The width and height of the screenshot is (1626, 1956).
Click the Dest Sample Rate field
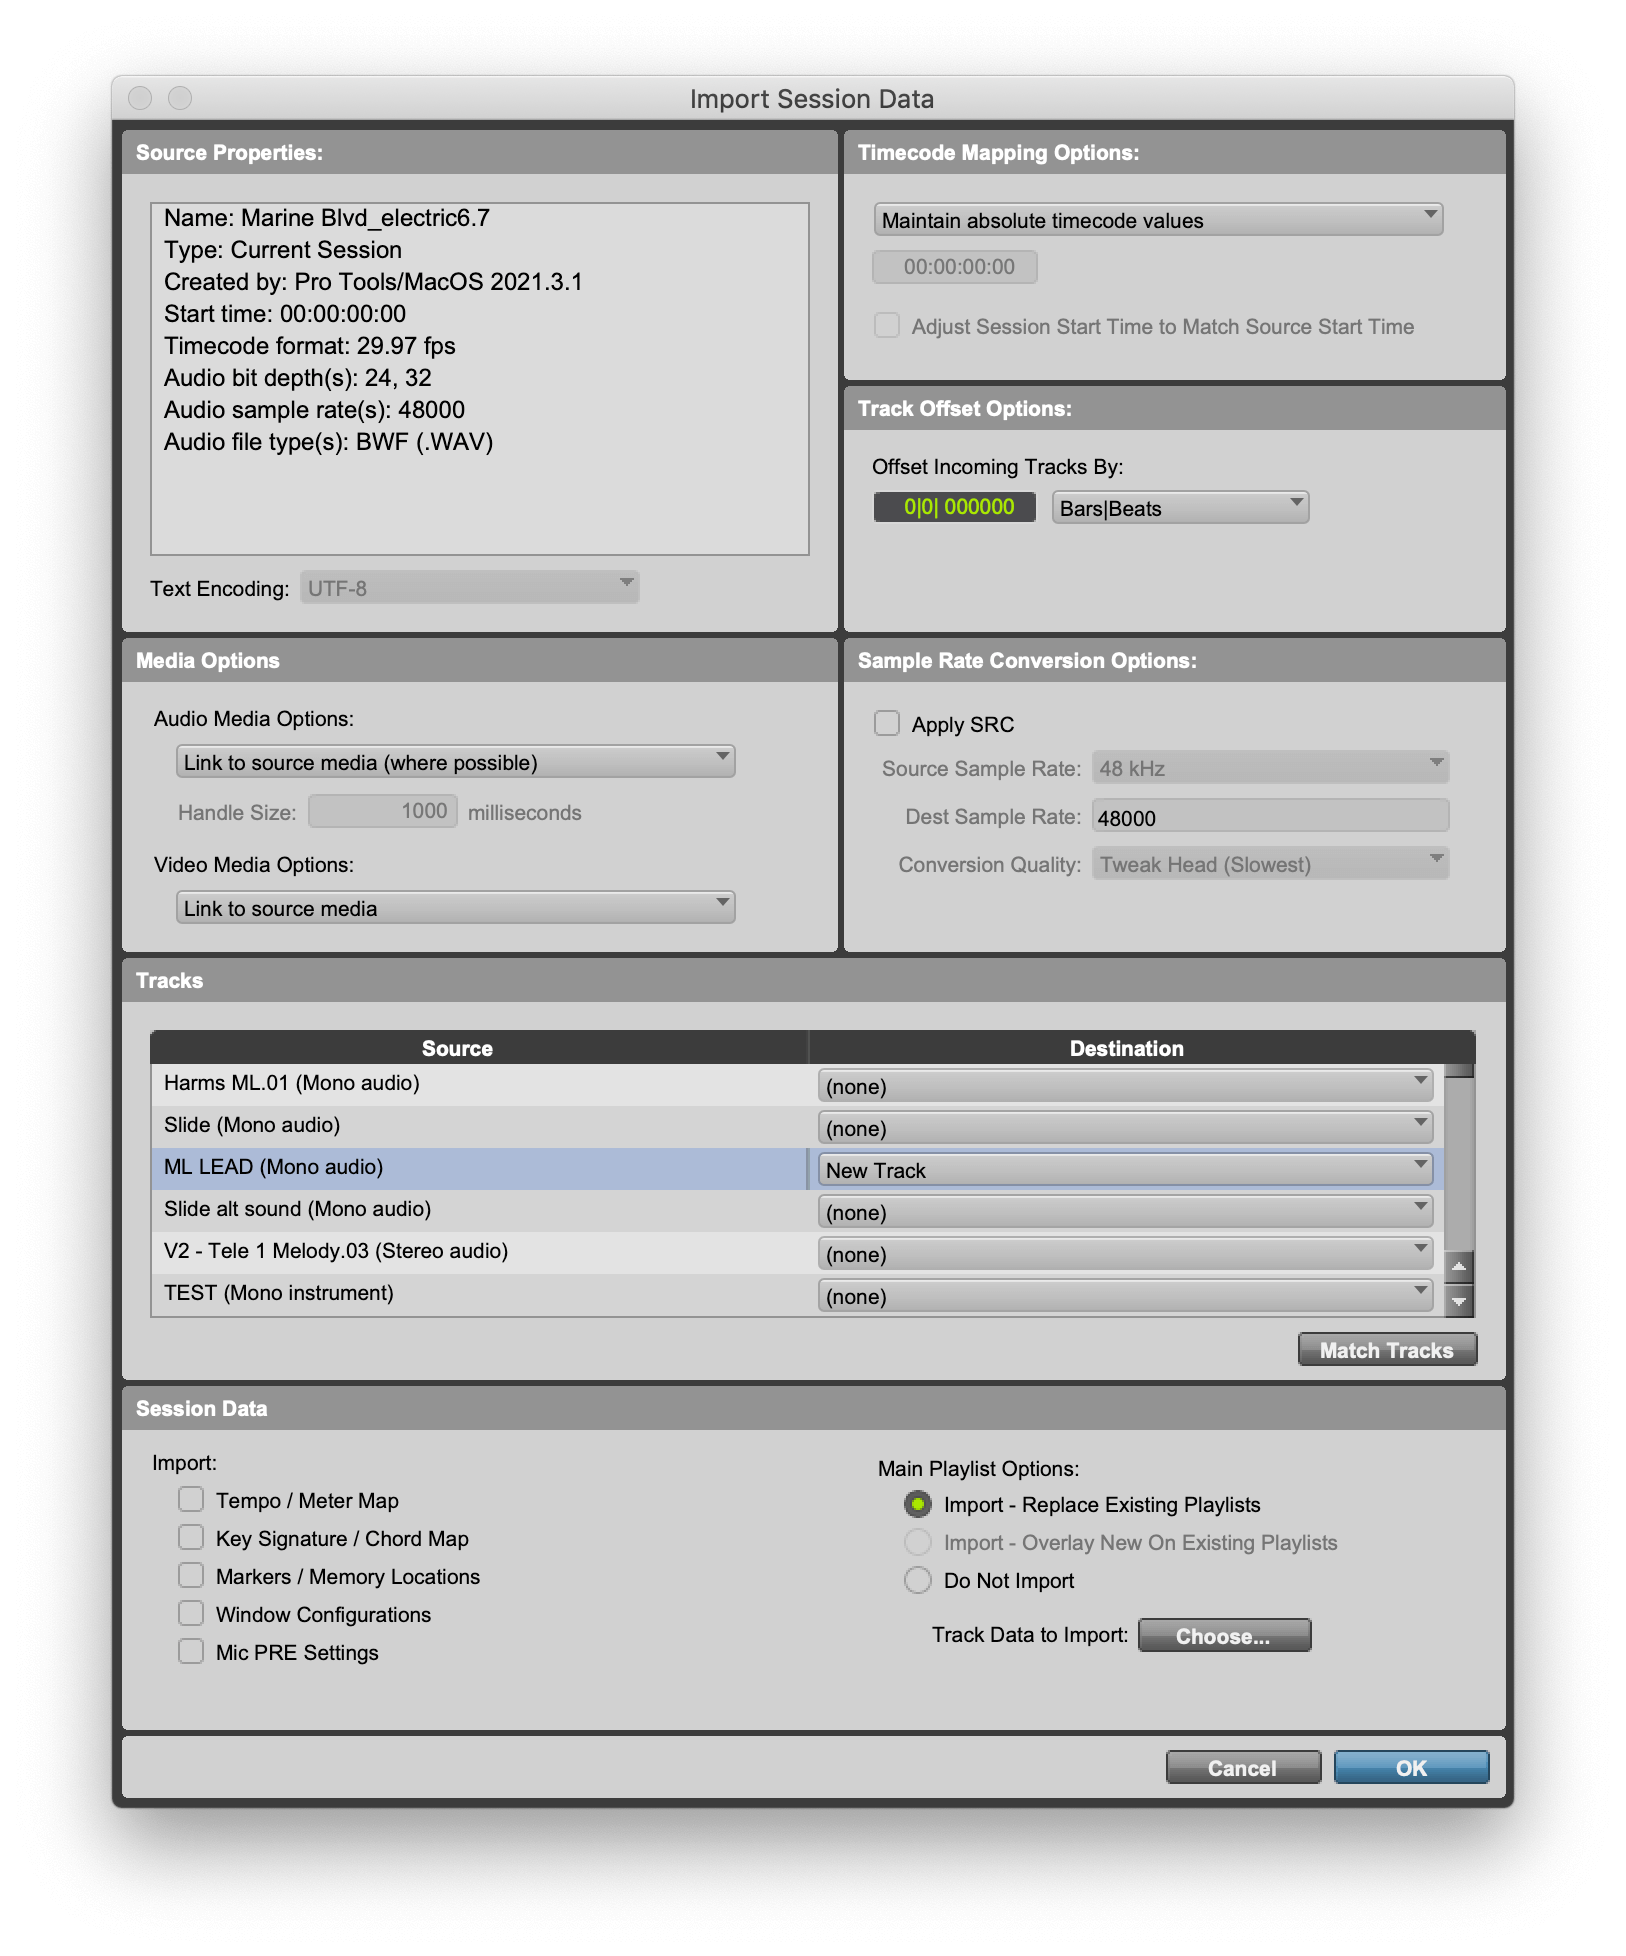click(x=1270, y=817)
